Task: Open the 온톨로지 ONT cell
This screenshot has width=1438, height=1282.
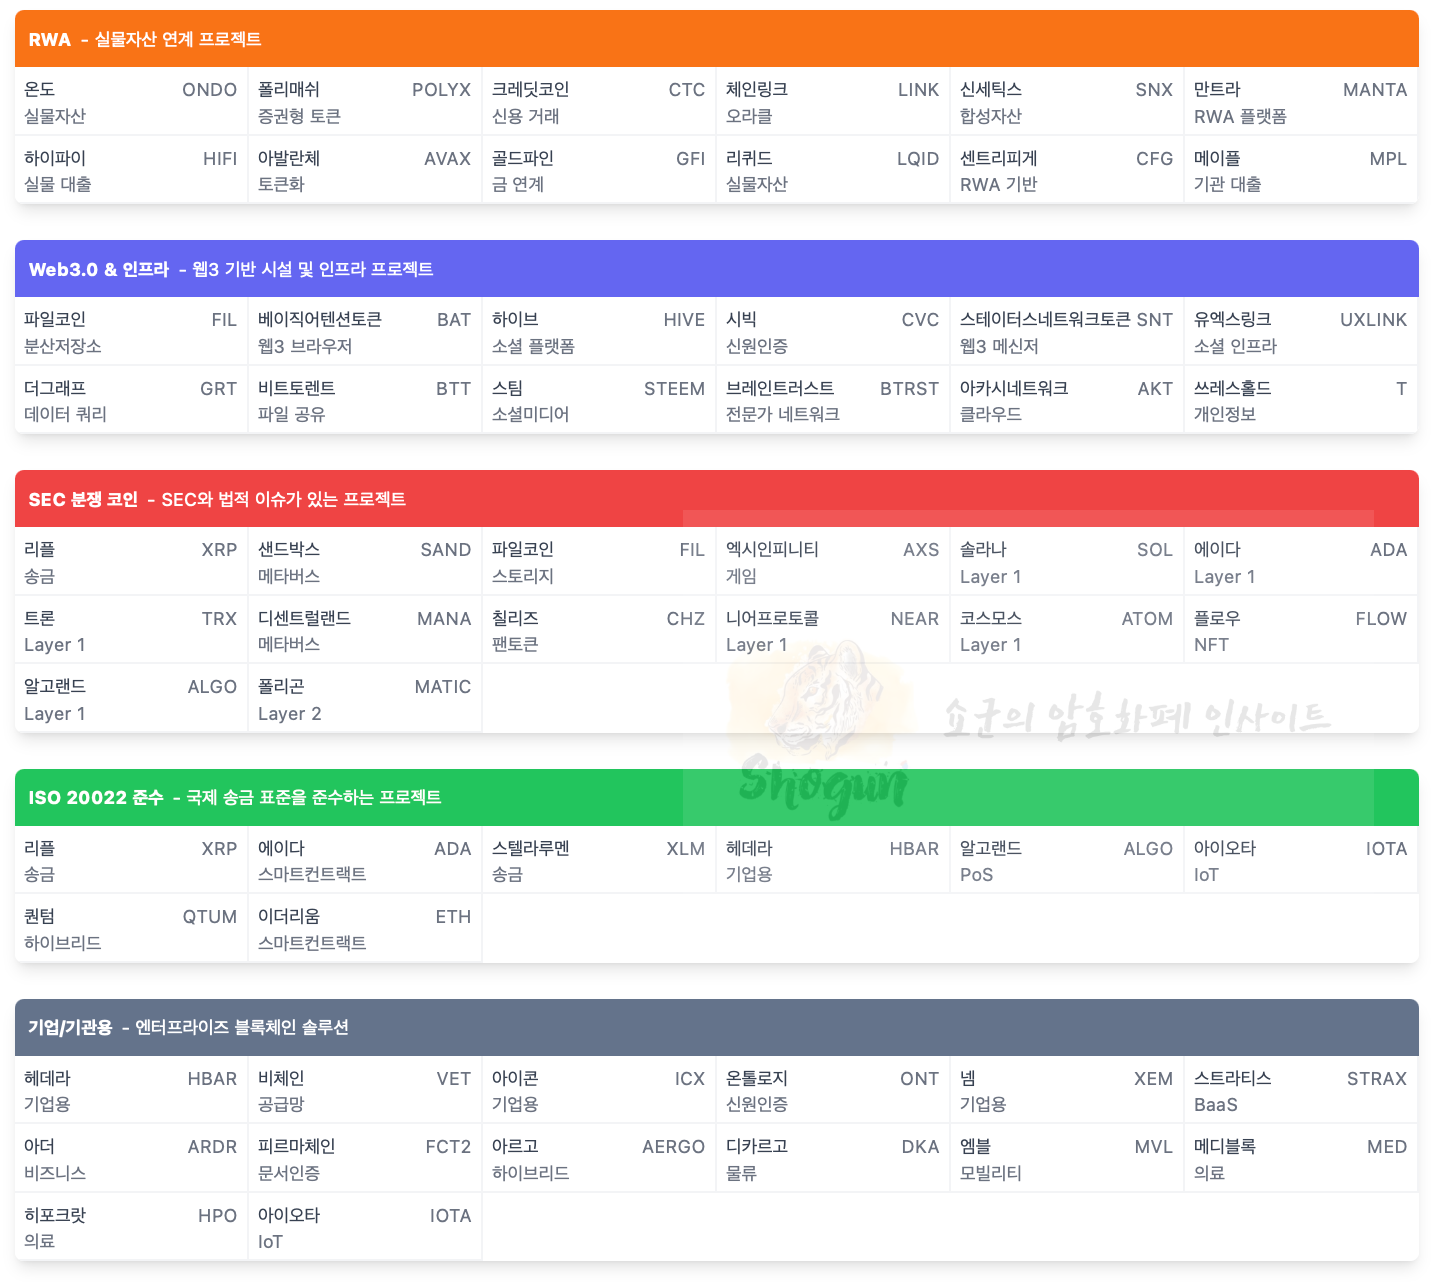Action: (833, 1090)
